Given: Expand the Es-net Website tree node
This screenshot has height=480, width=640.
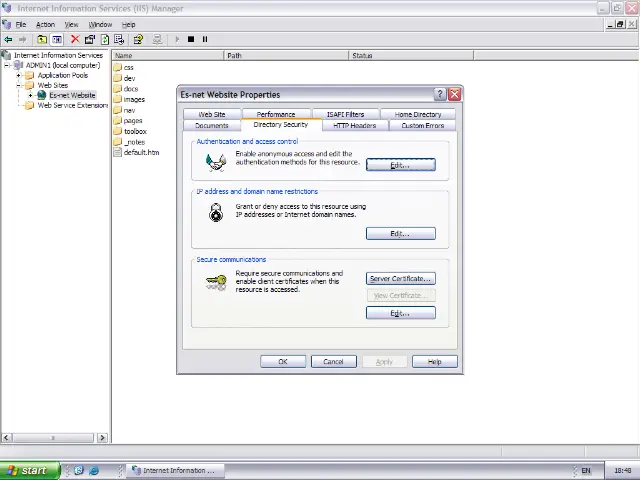Looking at the screenshot, I should (x=30, y=95).
